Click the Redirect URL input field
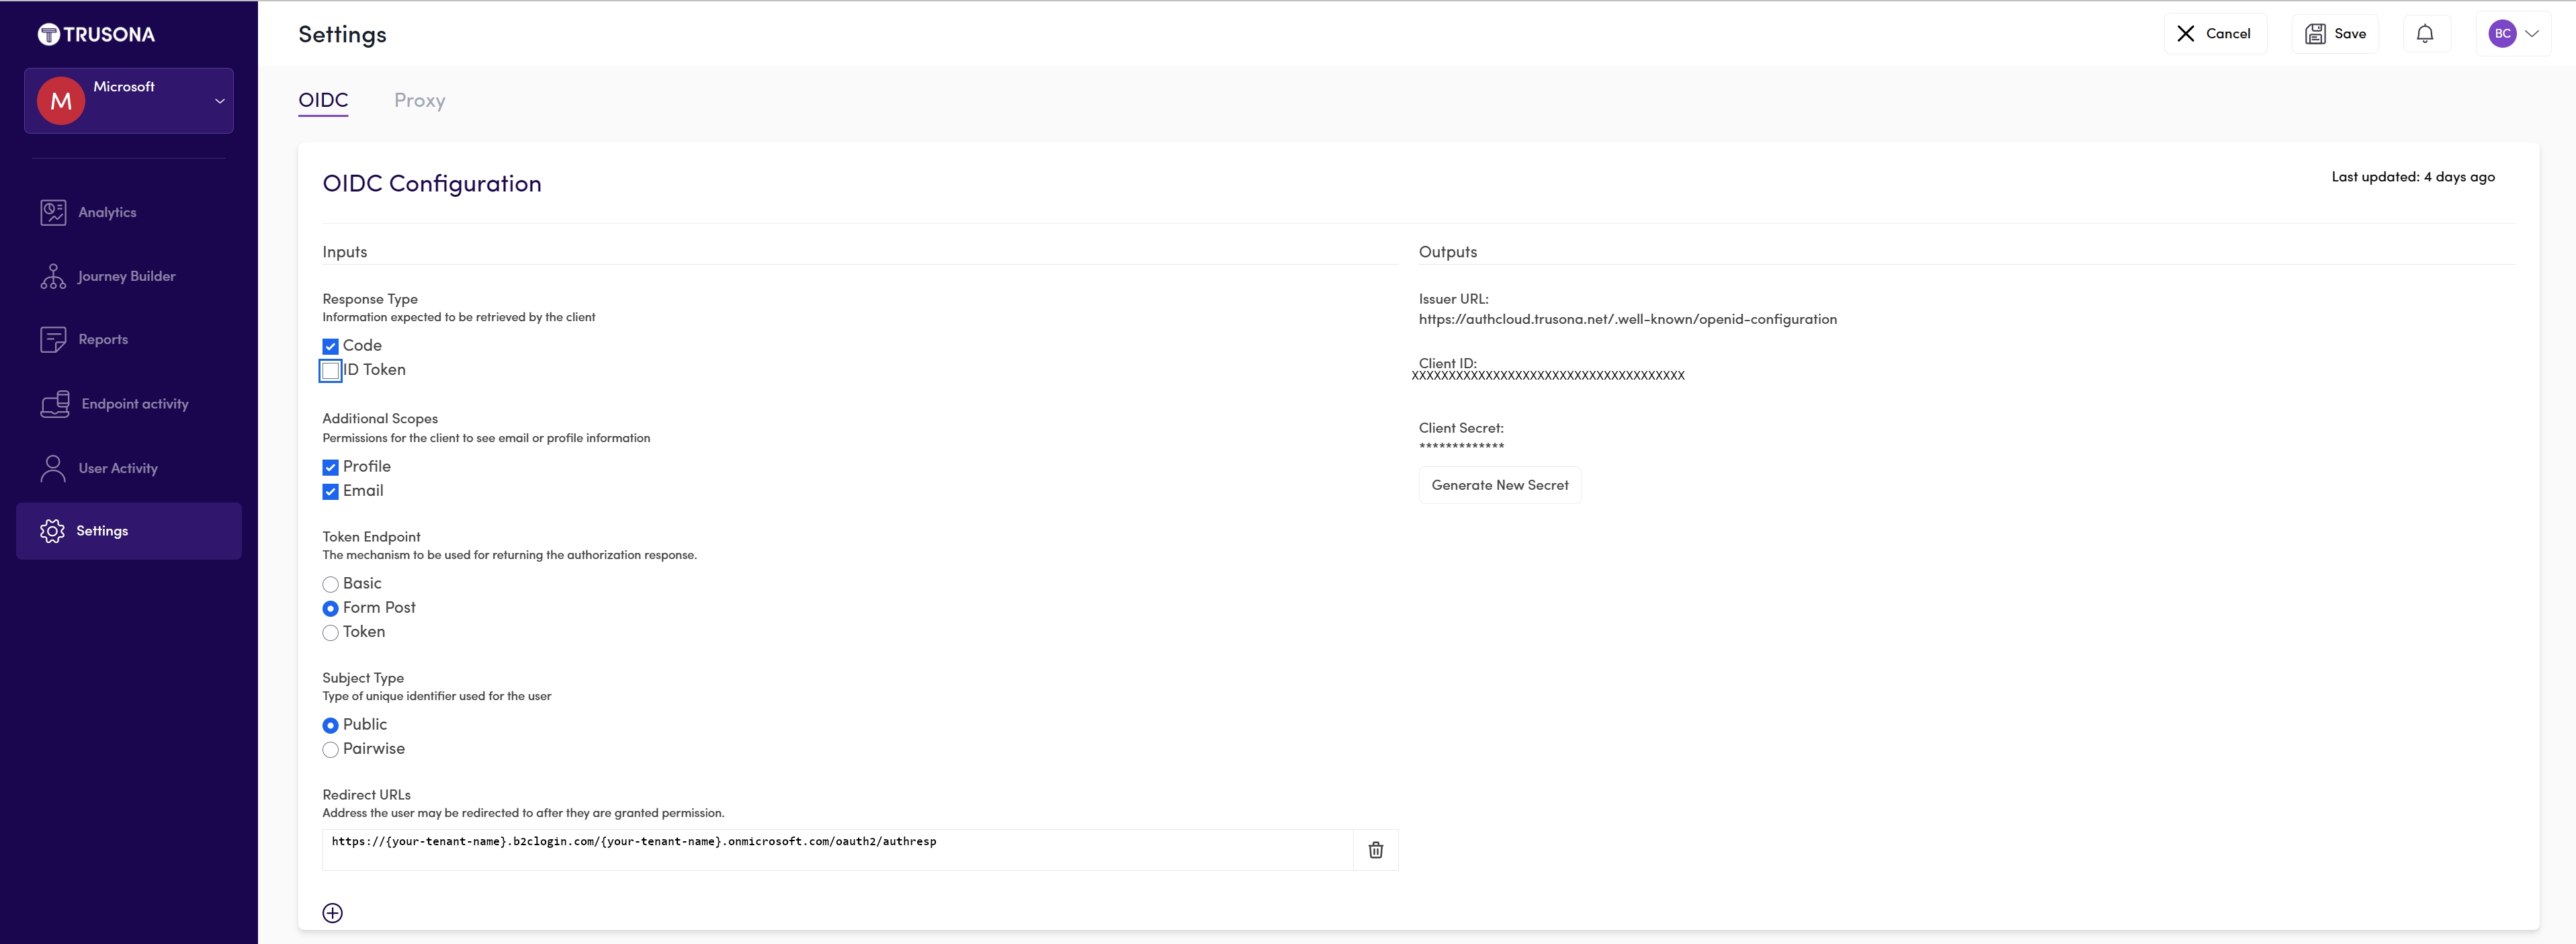 click(837, 850)
